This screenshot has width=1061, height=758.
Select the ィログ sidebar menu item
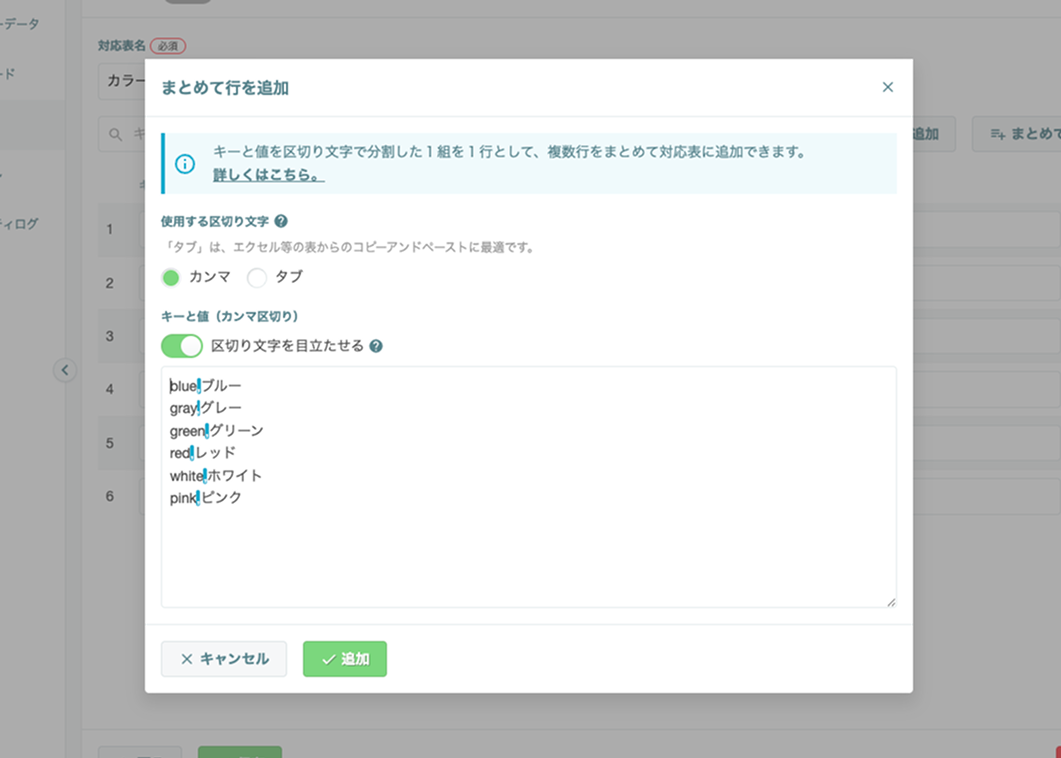19,224
